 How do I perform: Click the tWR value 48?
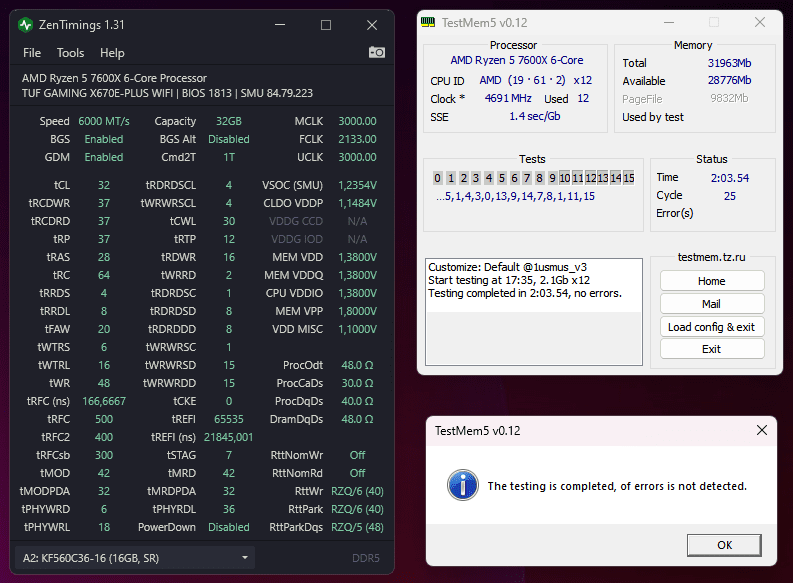click(104, 383)
